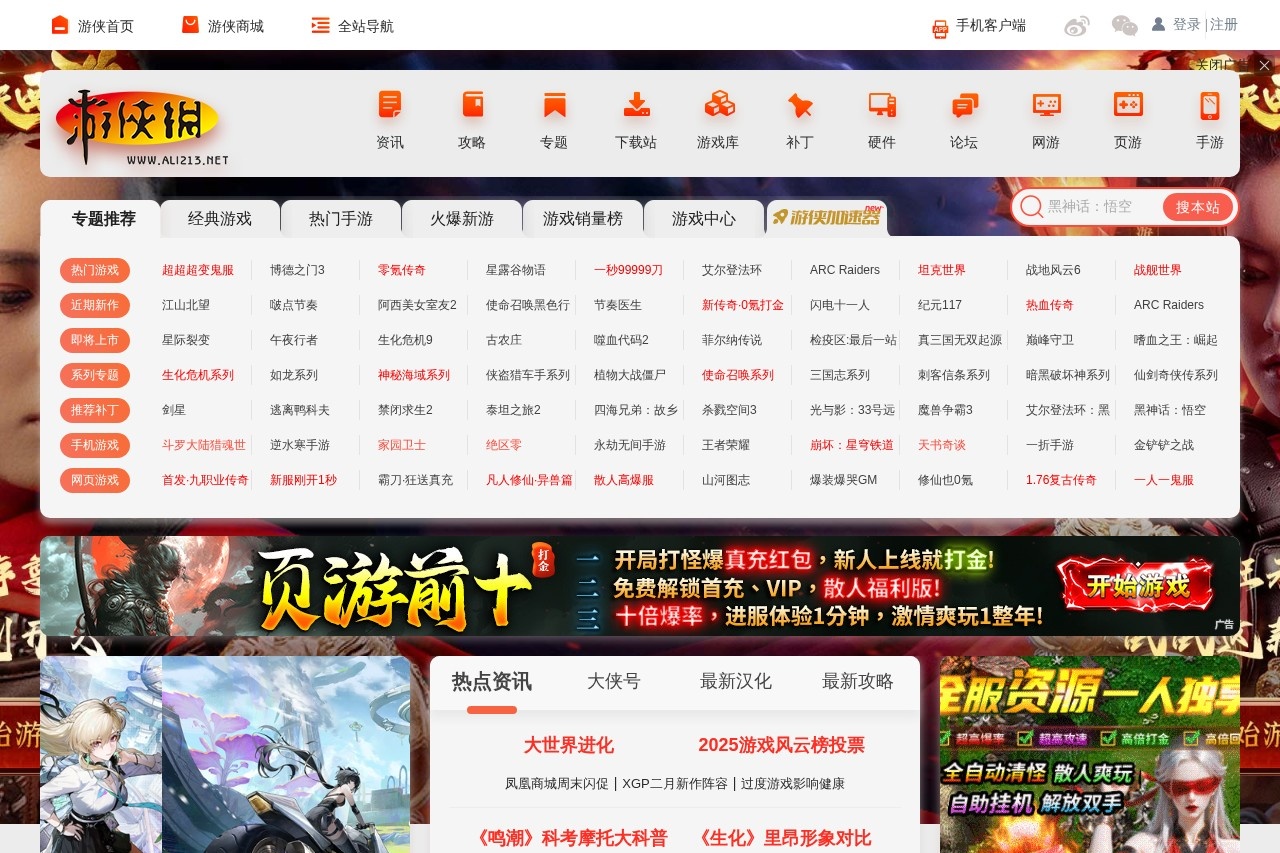Click the 搜本站 search button

(x=1198, y=207)
